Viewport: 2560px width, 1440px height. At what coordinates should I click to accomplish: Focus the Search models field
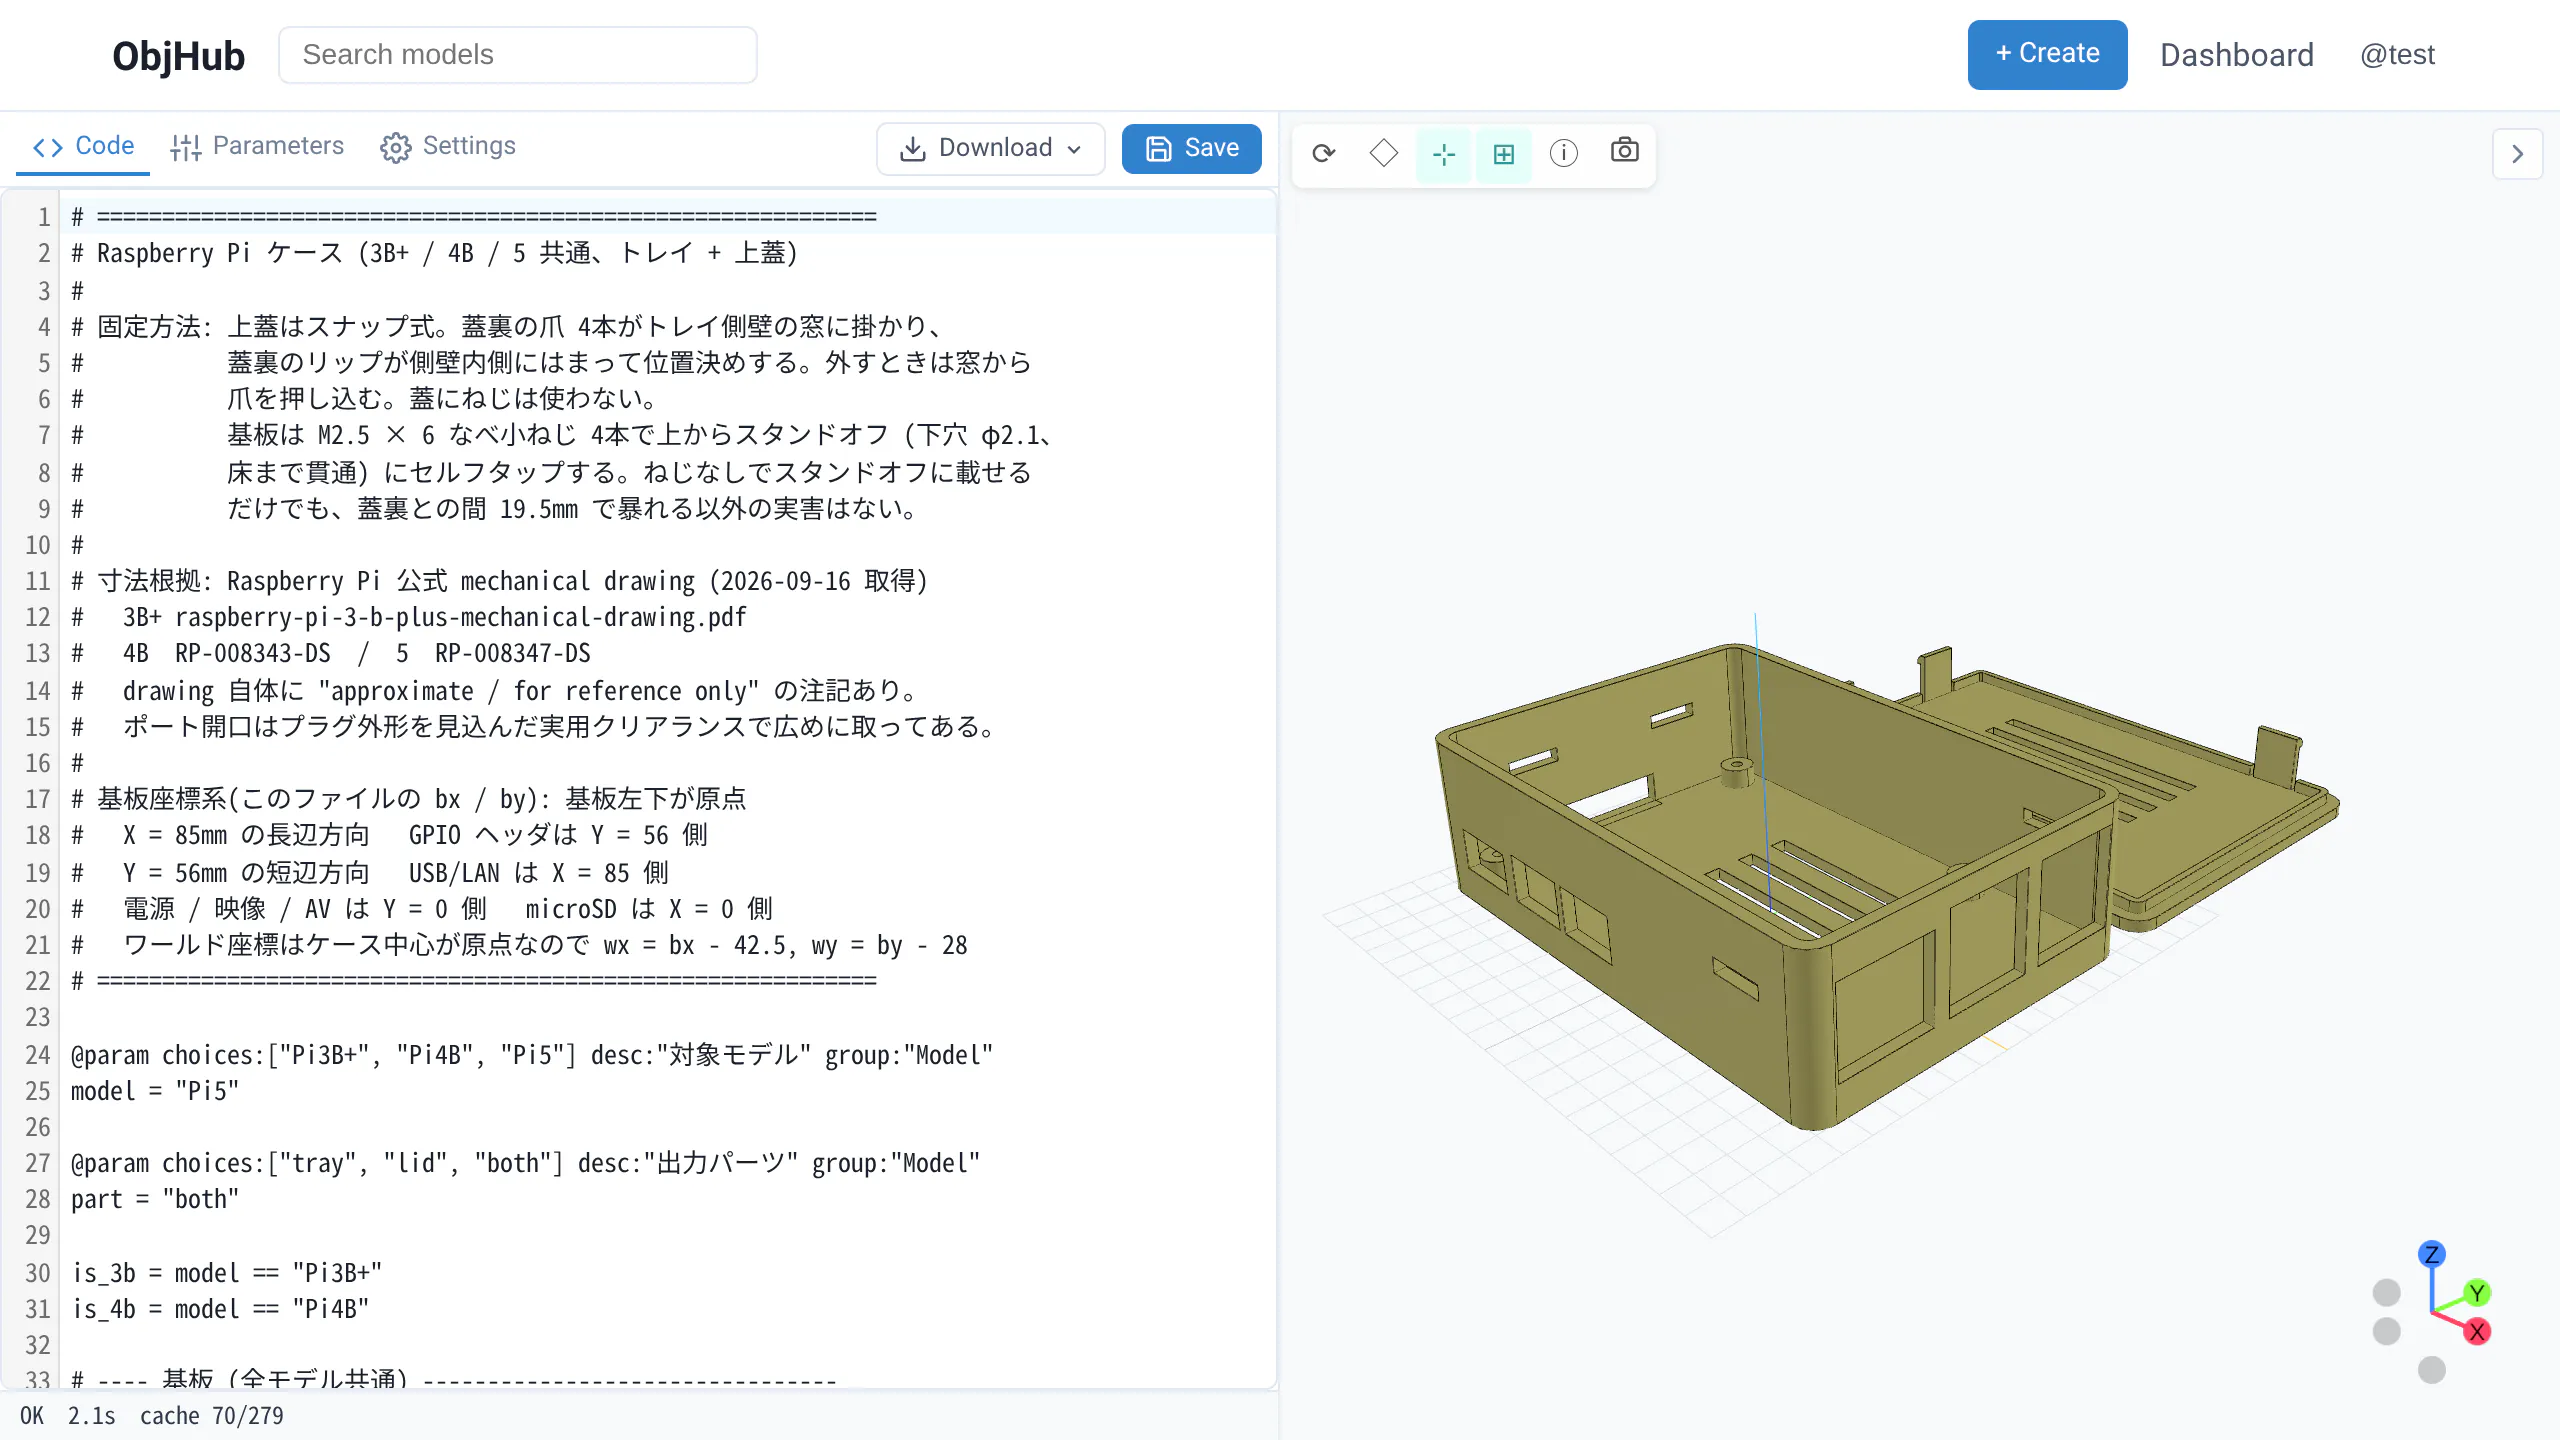coord(517,55)
